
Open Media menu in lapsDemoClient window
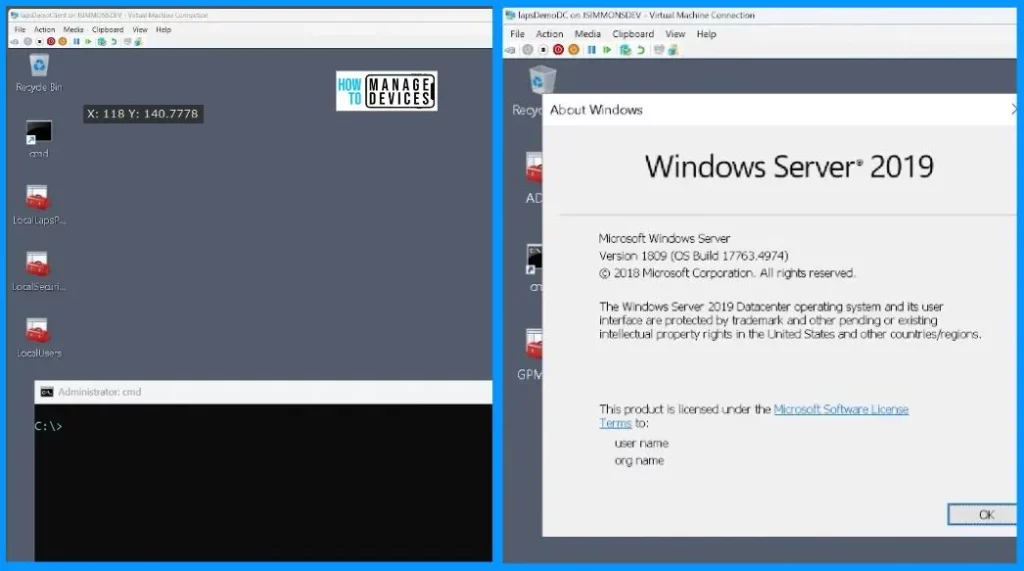[x=73, y=30]
